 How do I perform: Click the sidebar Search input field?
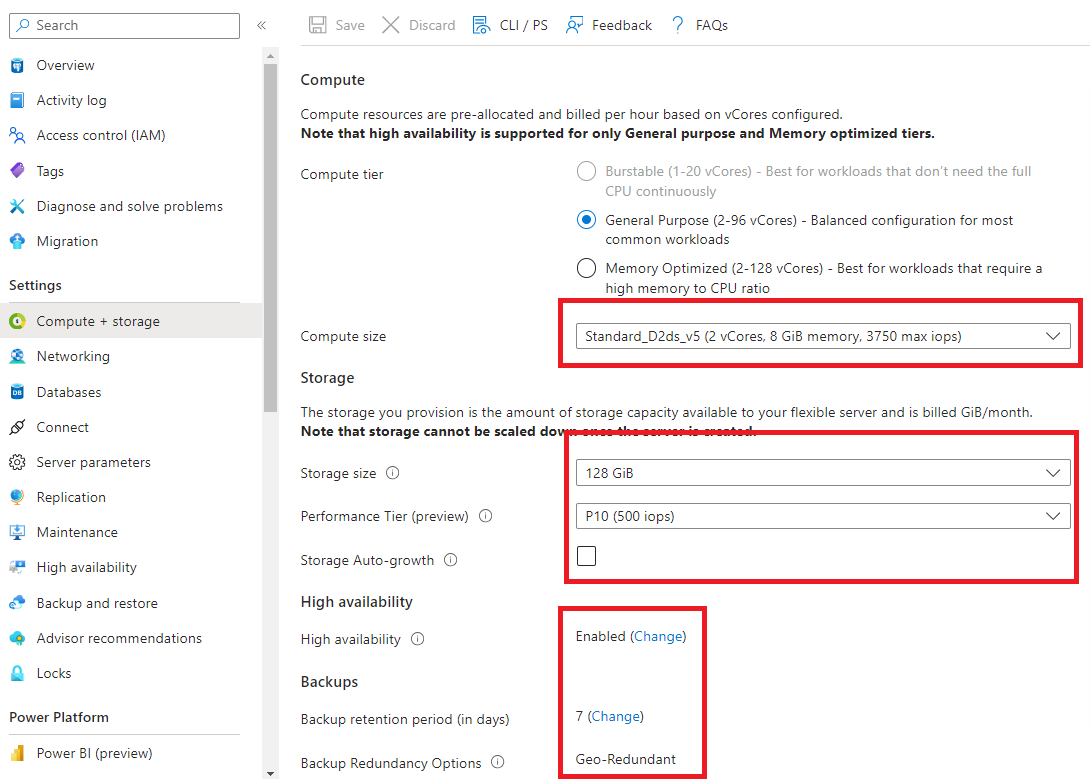(x=124, y=26)
